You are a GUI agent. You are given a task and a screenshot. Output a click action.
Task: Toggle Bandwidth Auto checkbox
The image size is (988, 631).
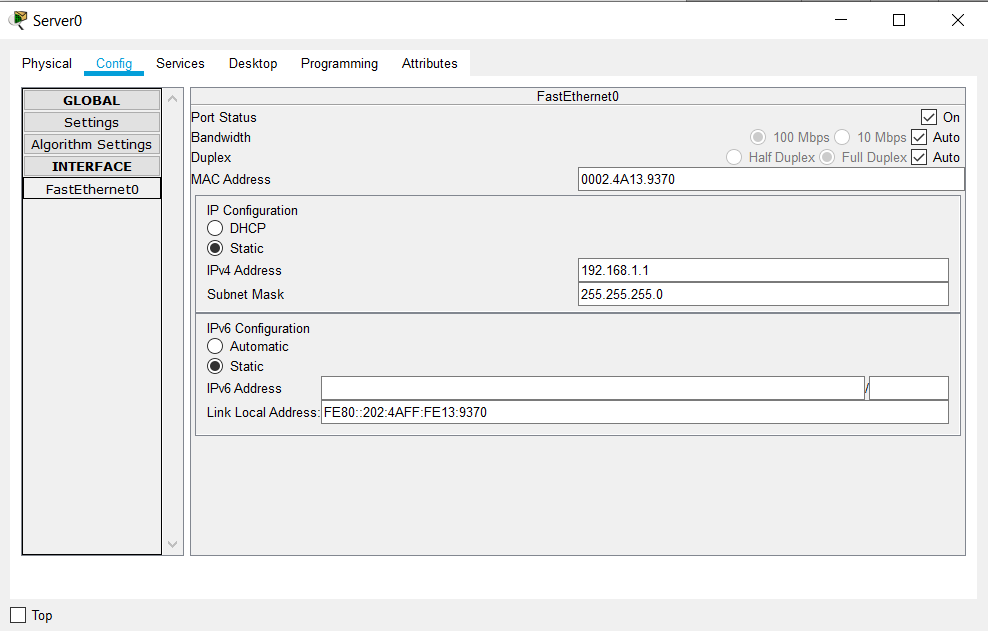[x=919, y=137]
